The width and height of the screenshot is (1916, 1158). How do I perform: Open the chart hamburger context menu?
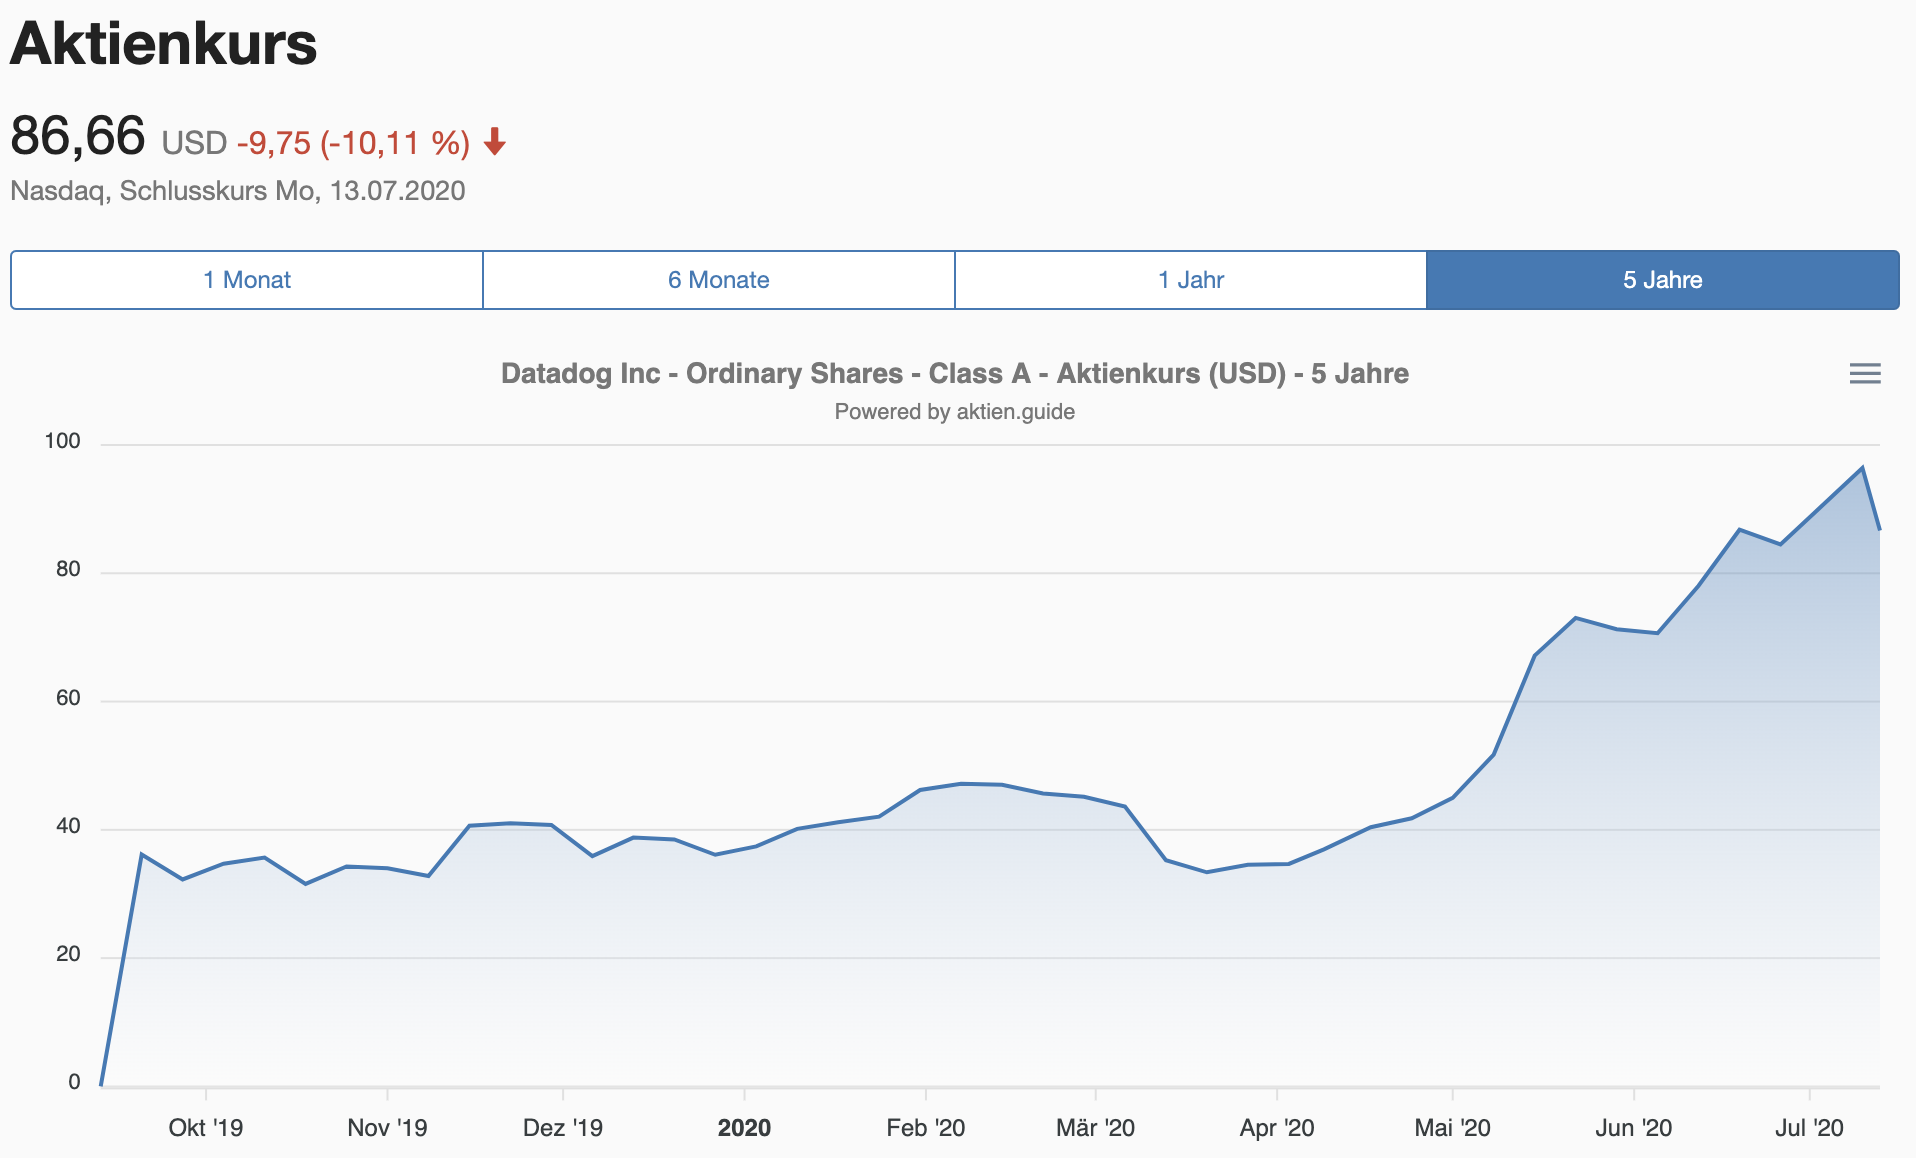1865,374
